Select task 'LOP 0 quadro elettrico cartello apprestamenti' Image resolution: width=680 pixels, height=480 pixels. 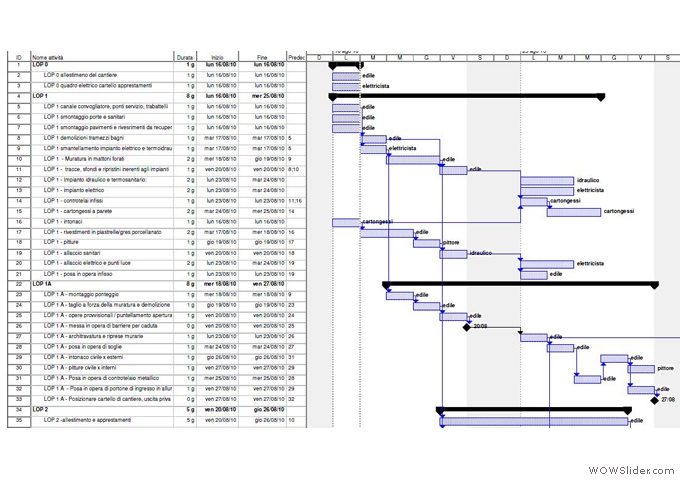(98, 85)
